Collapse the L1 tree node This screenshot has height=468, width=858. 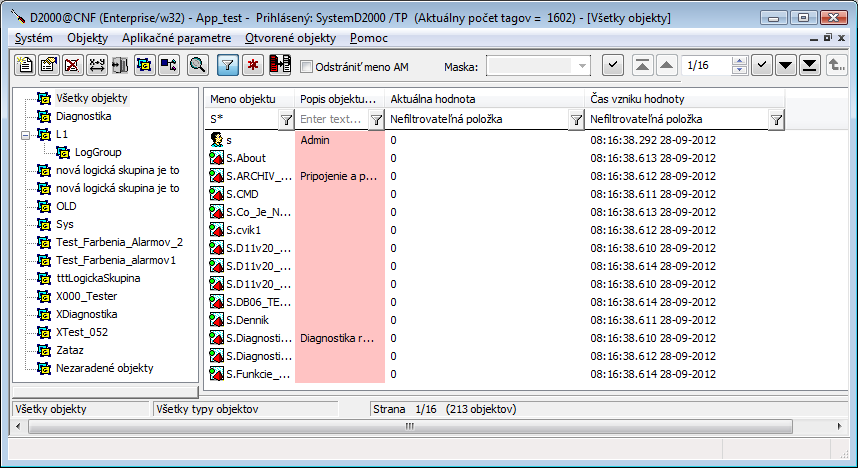tap(25, 134)
